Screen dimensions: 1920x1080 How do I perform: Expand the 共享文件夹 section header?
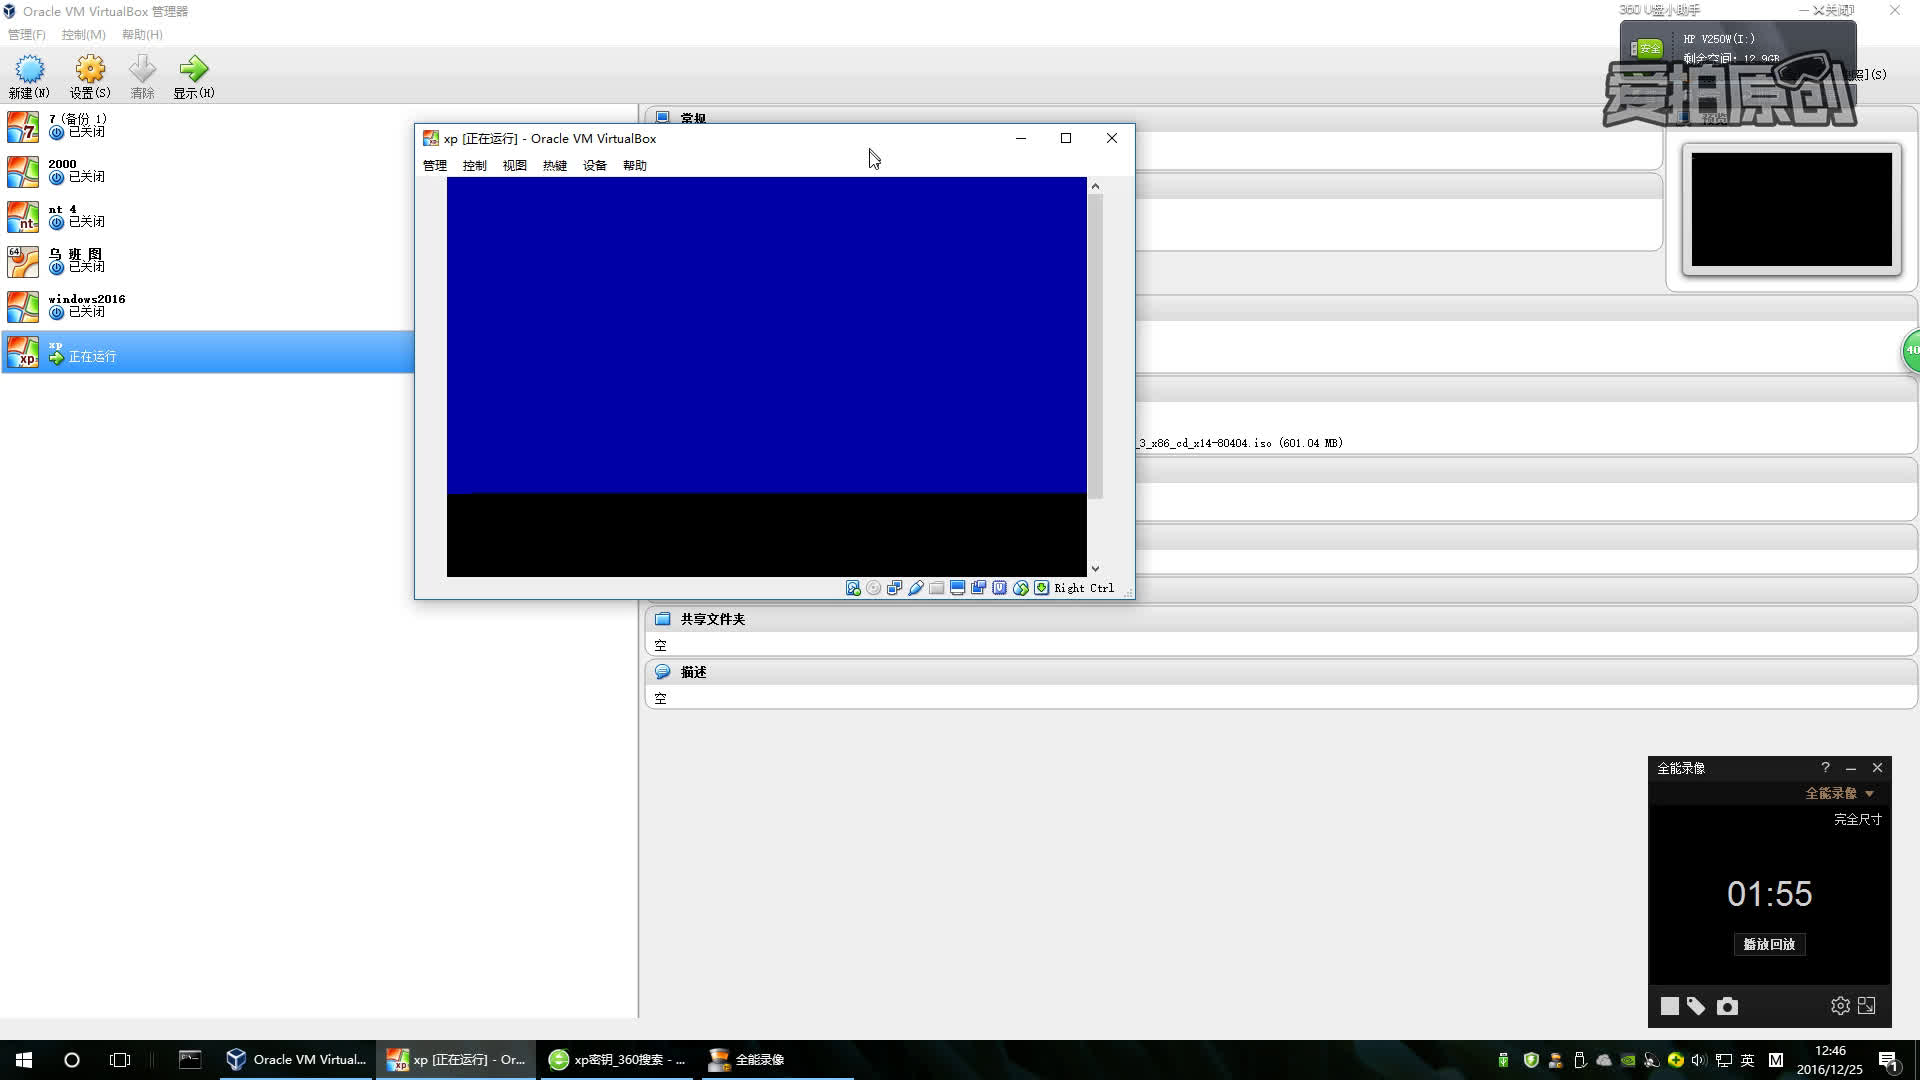click(712, 619)
